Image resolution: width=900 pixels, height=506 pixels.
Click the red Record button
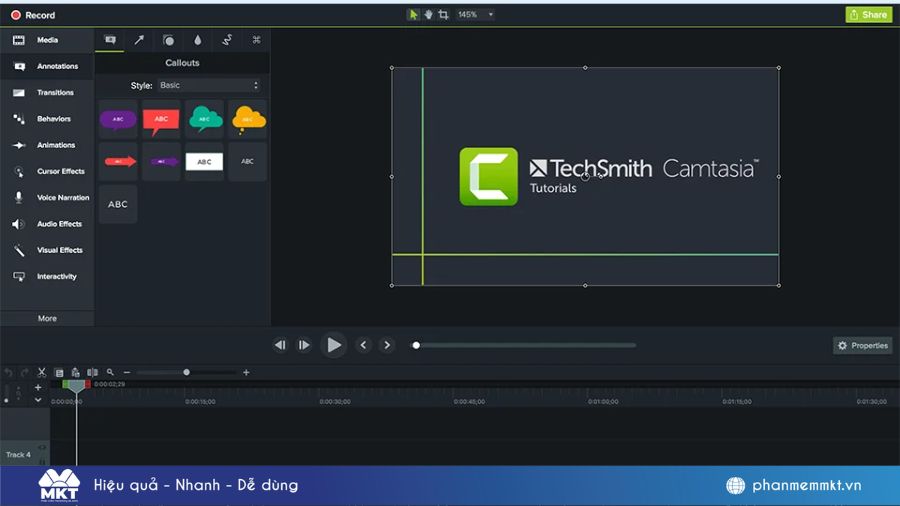(x=33, y=15)
